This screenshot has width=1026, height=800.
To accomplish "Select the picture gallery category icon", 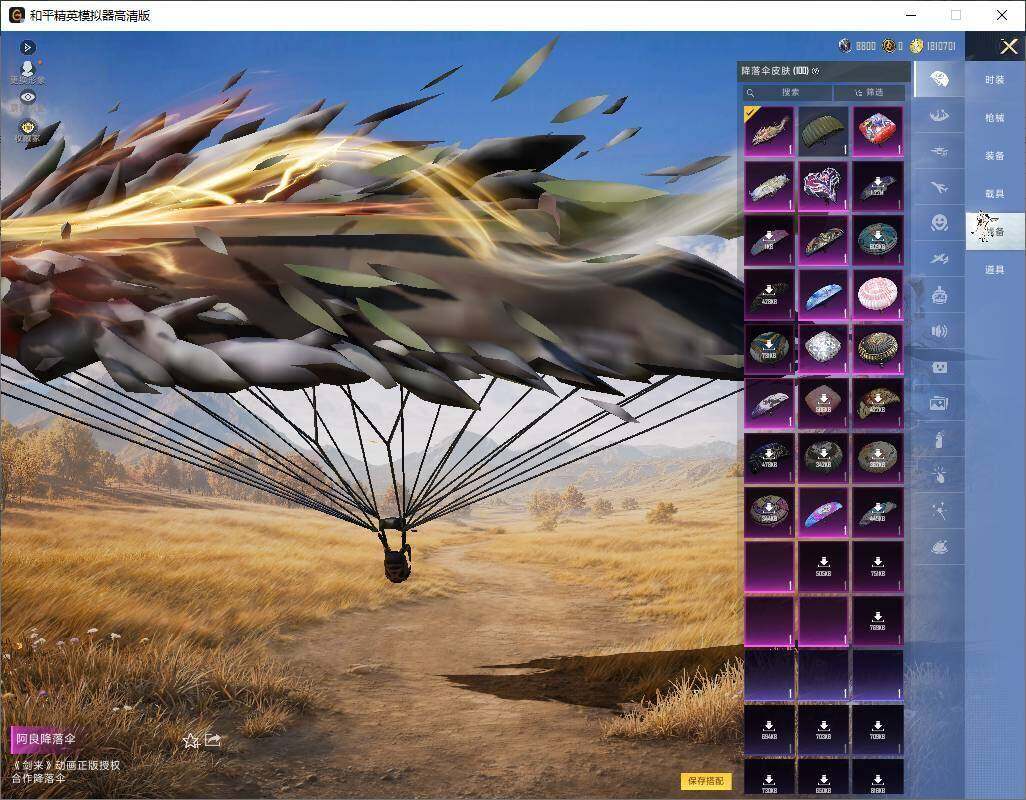I will click(x=939, y=403).
